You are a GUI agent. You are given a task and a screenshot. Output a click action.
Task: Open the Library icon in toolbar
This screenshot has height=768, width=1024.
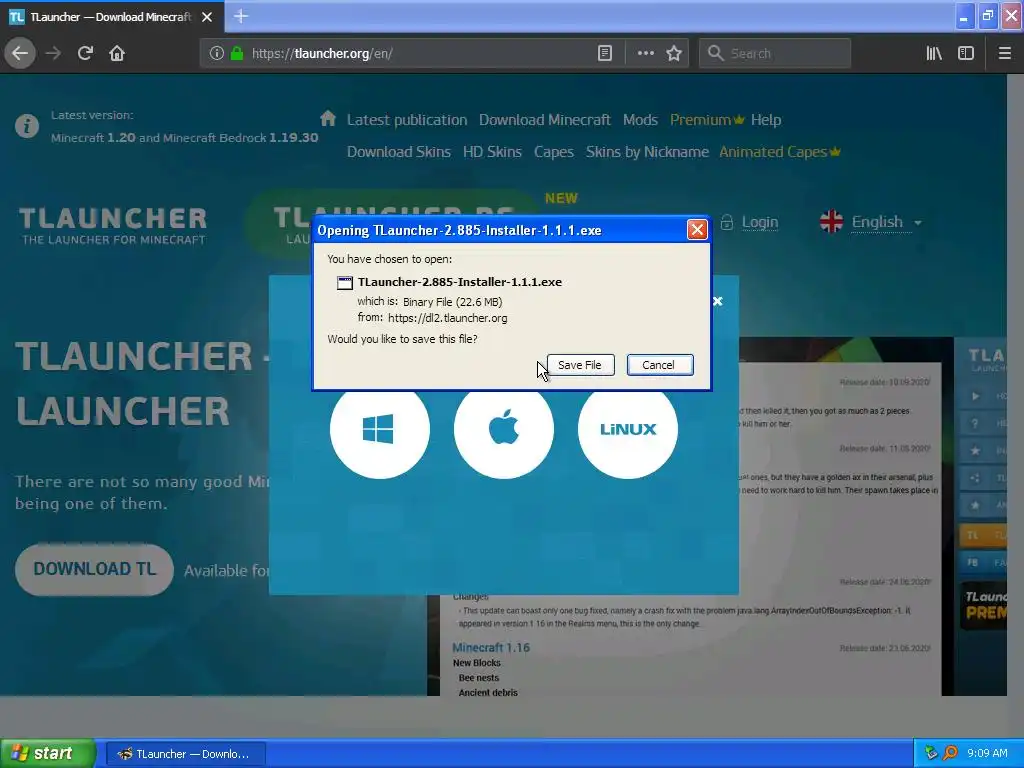[934, 54]
